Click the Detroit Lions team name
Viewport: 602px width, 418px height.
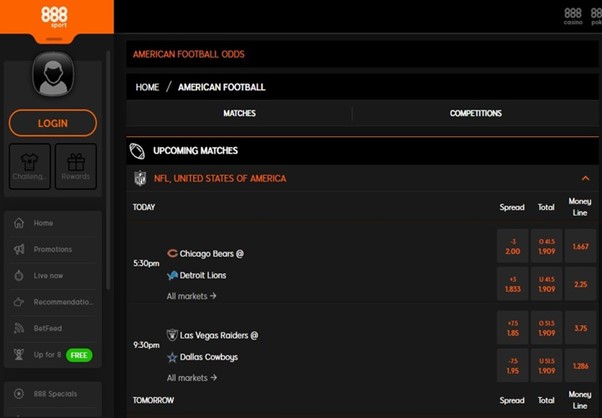[203, 275]
